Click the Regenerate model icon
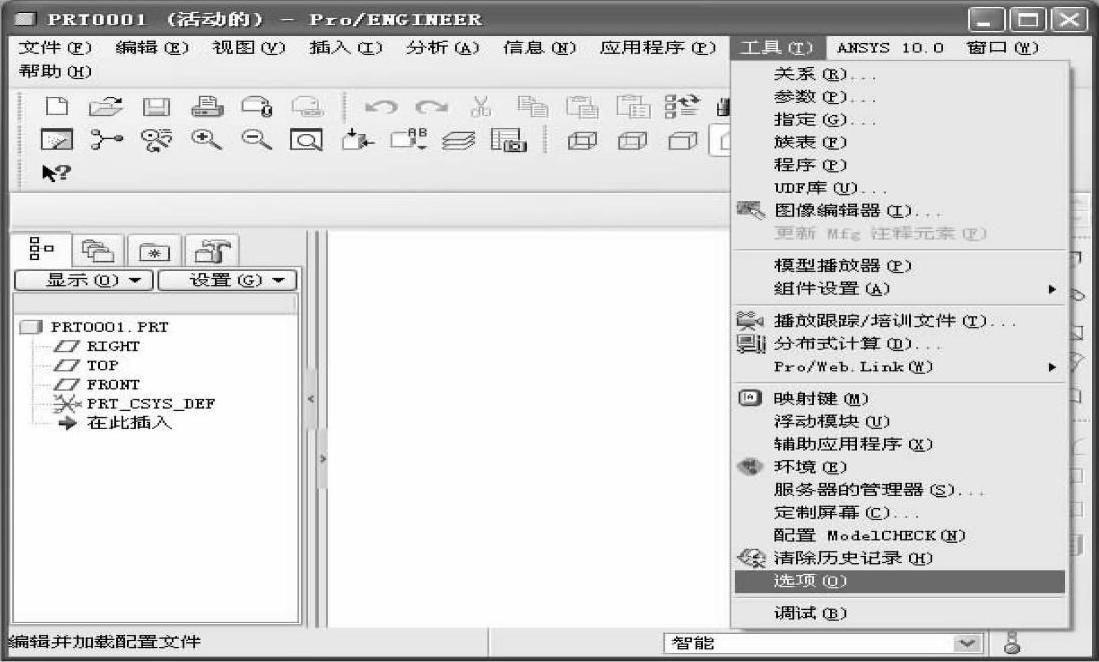Screen dimensions: 1099x662 tap(682, 106)
